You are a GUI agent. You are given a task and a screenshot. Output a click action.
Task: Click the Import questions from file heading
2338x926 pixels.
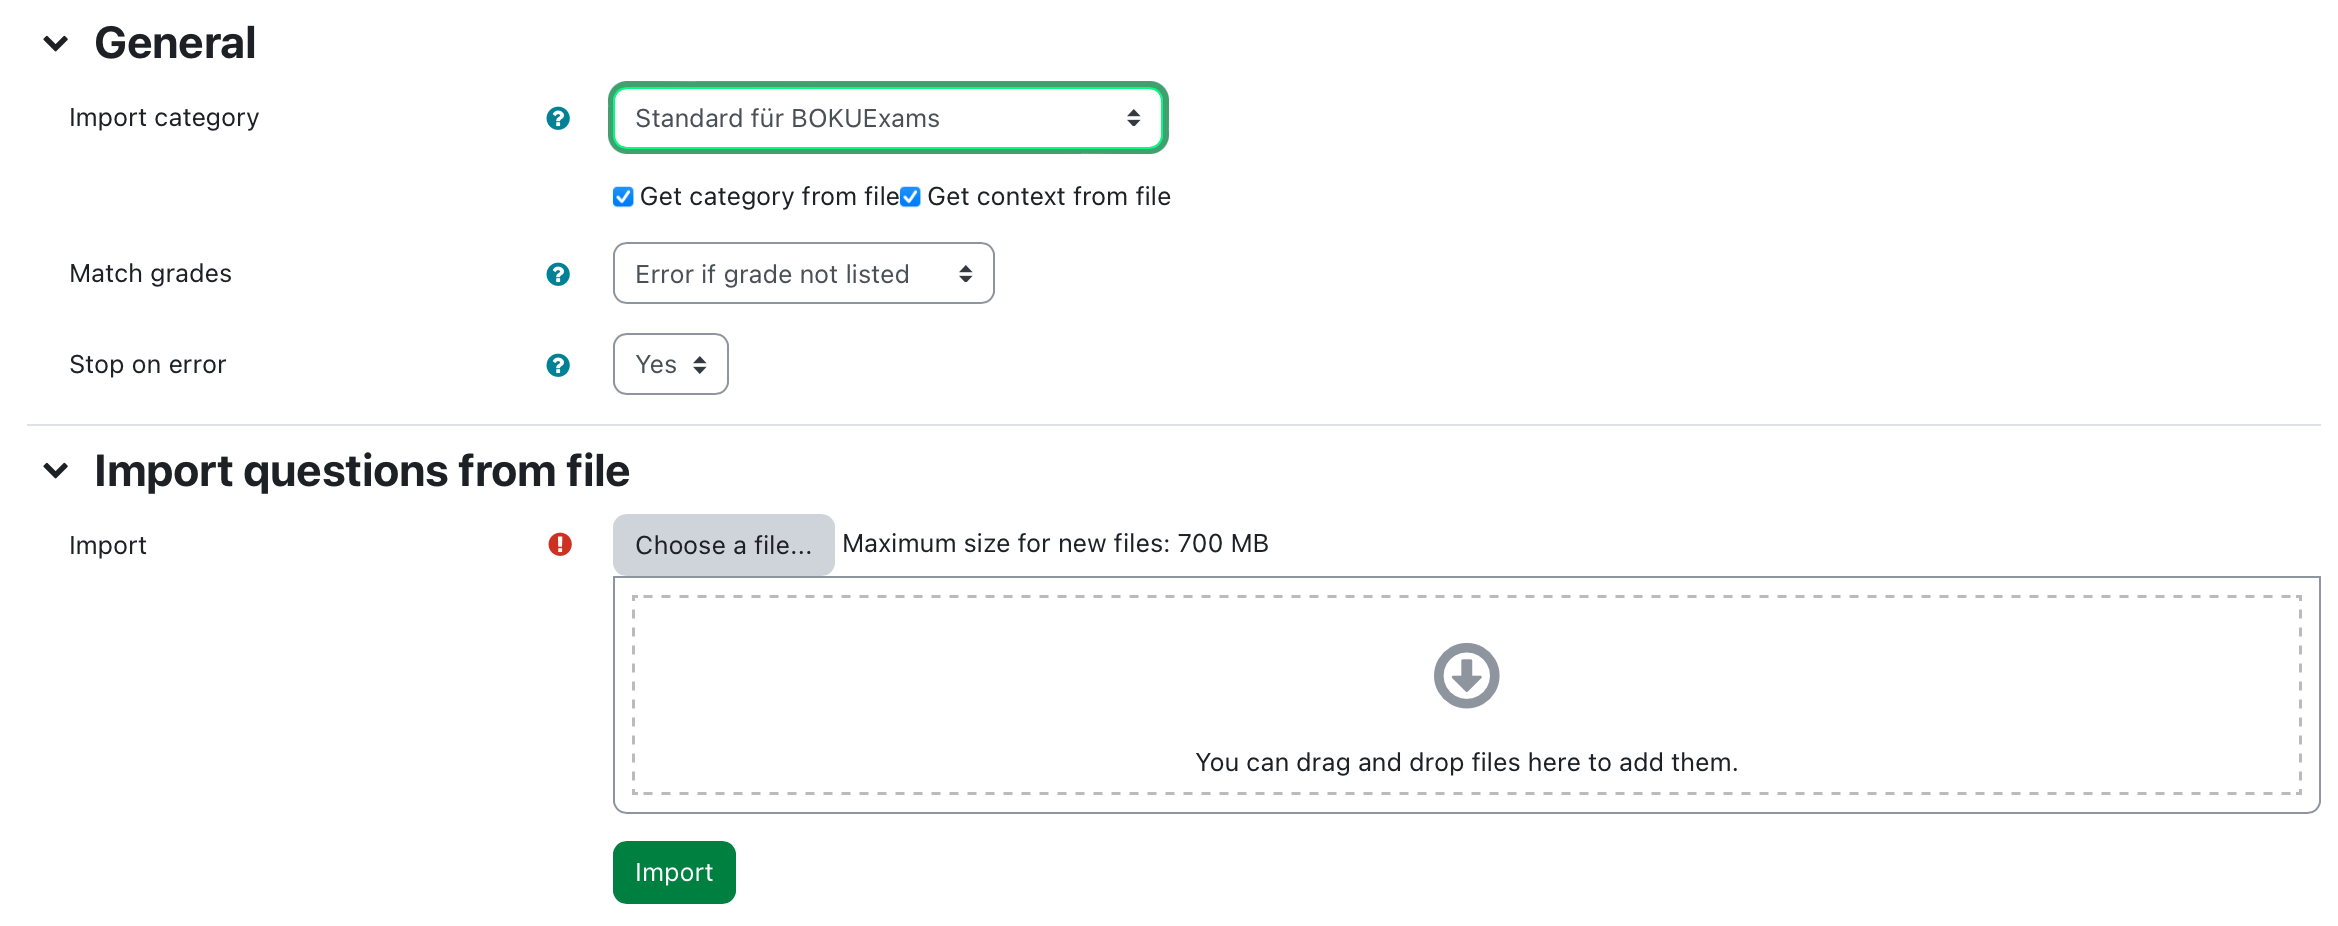362,471
